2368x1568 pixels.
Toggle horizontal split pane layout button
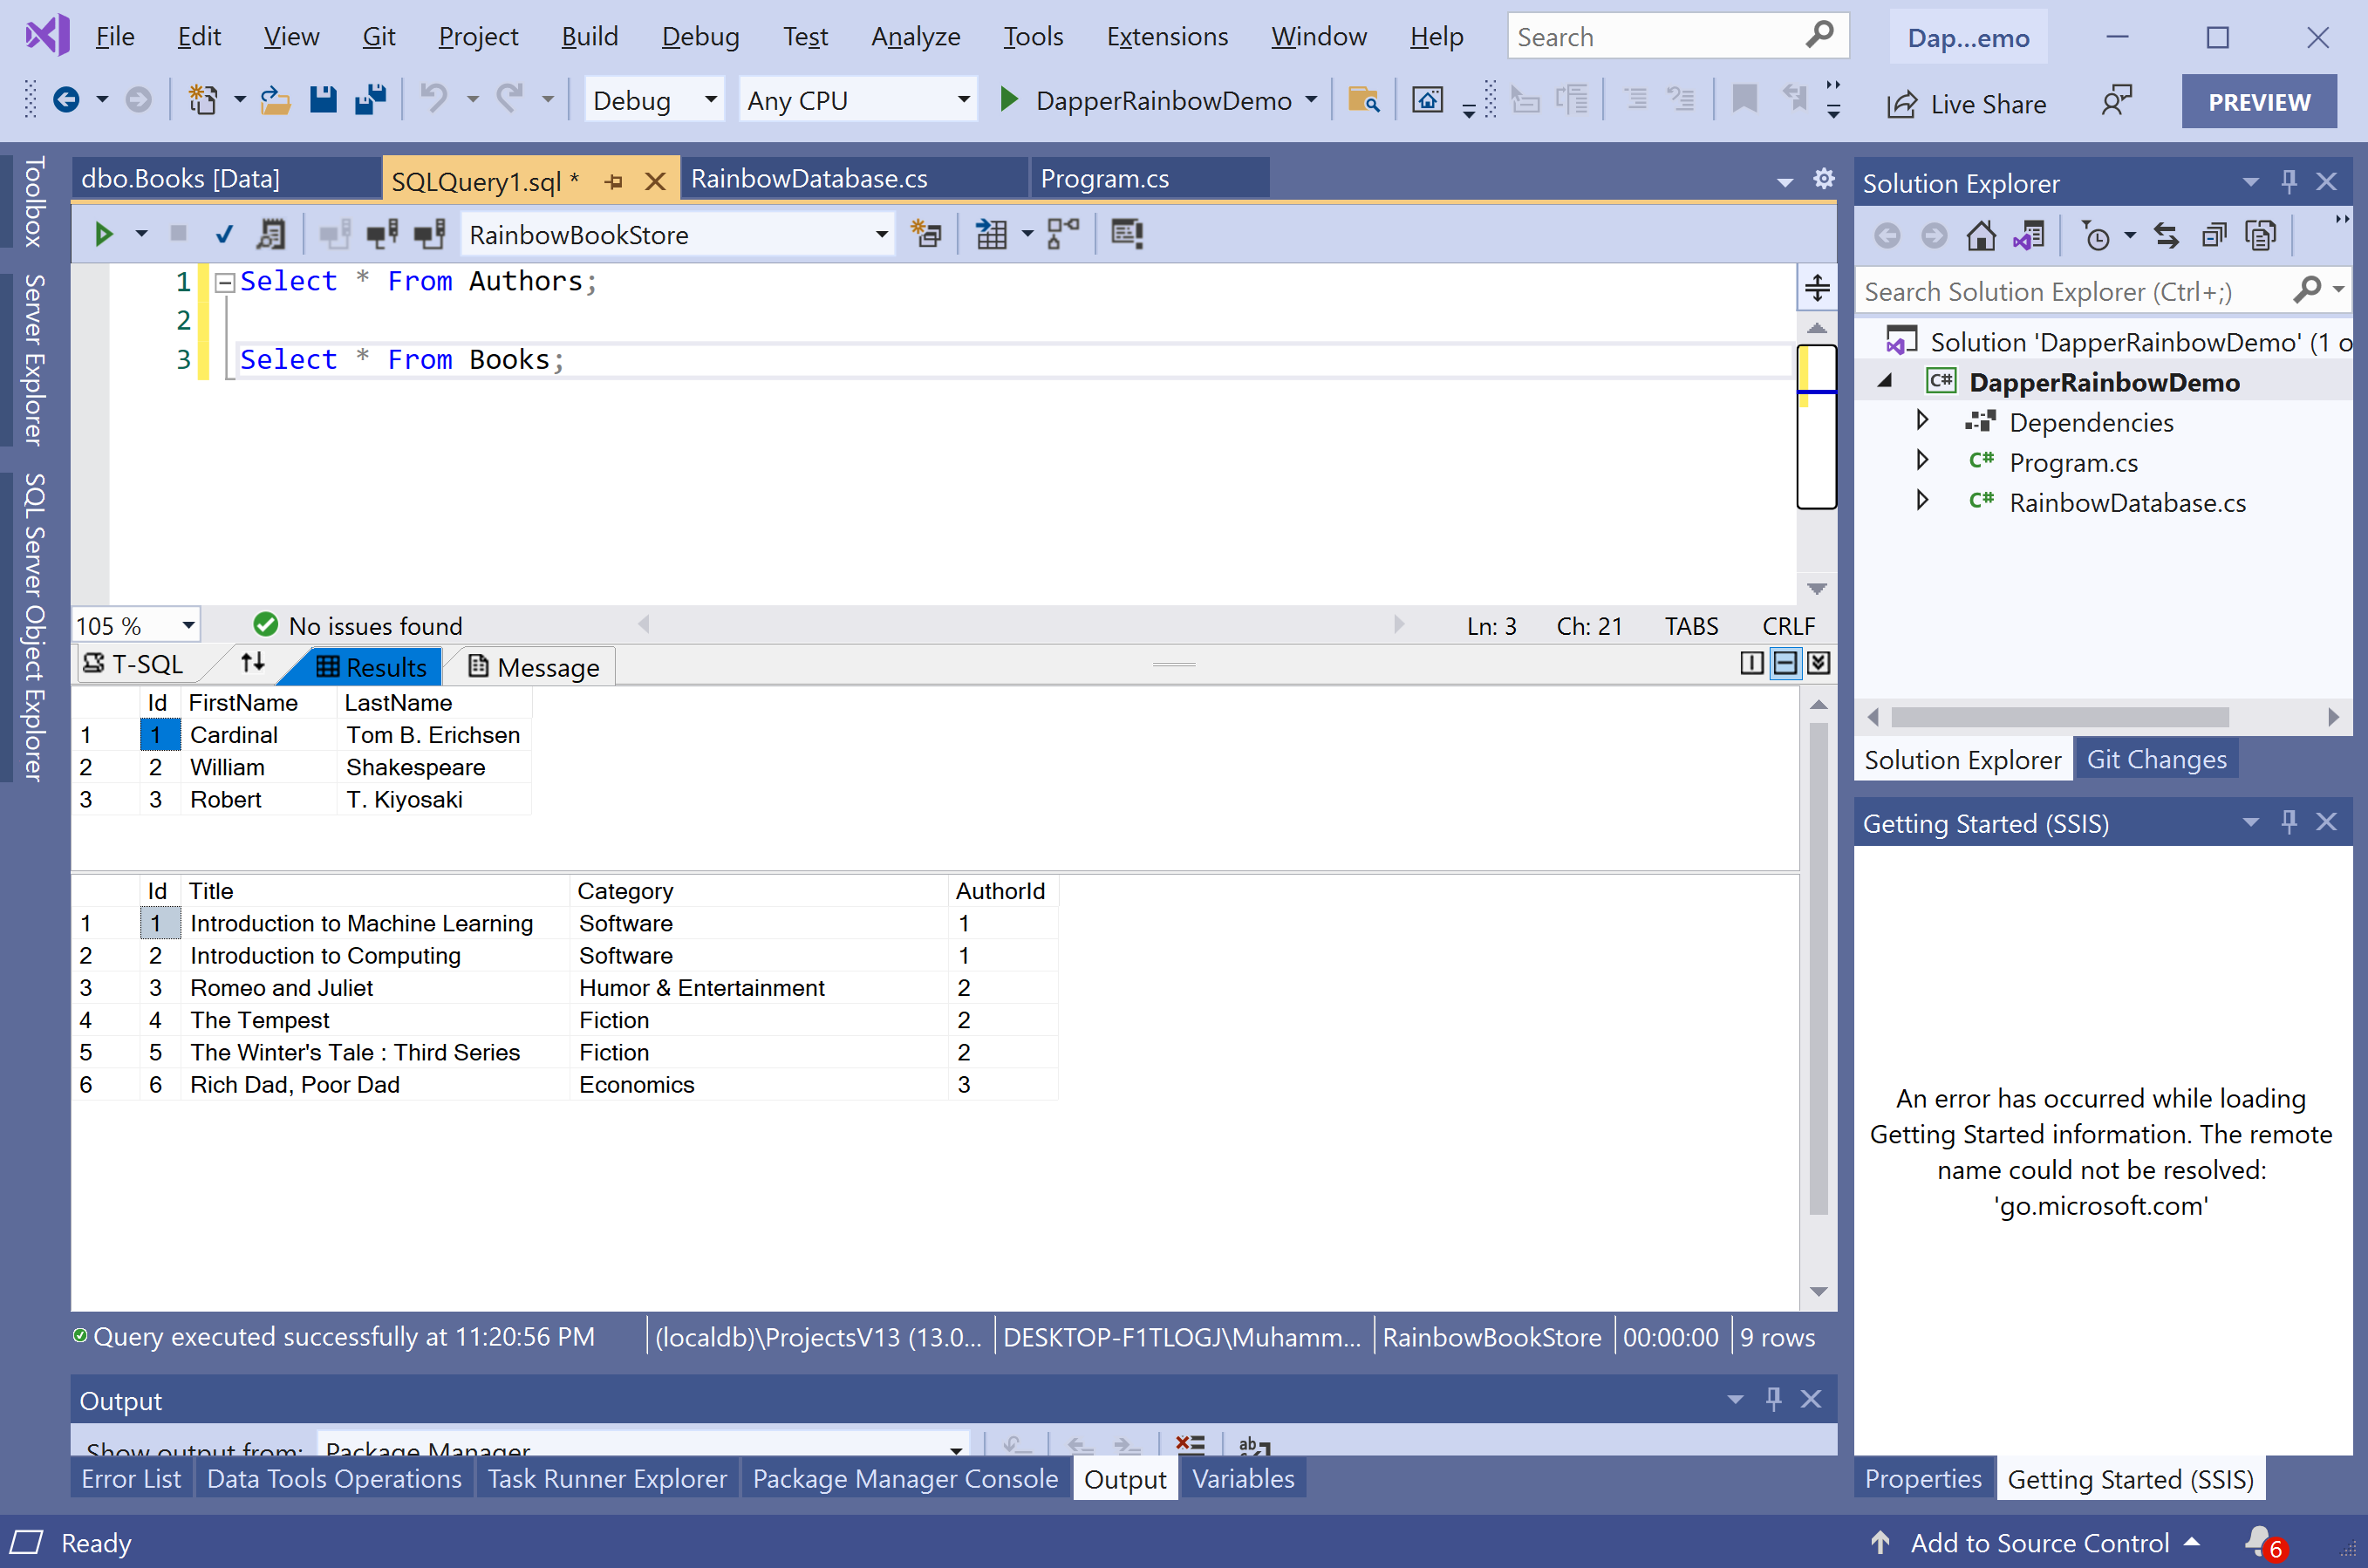click(x=1785, y=663)
